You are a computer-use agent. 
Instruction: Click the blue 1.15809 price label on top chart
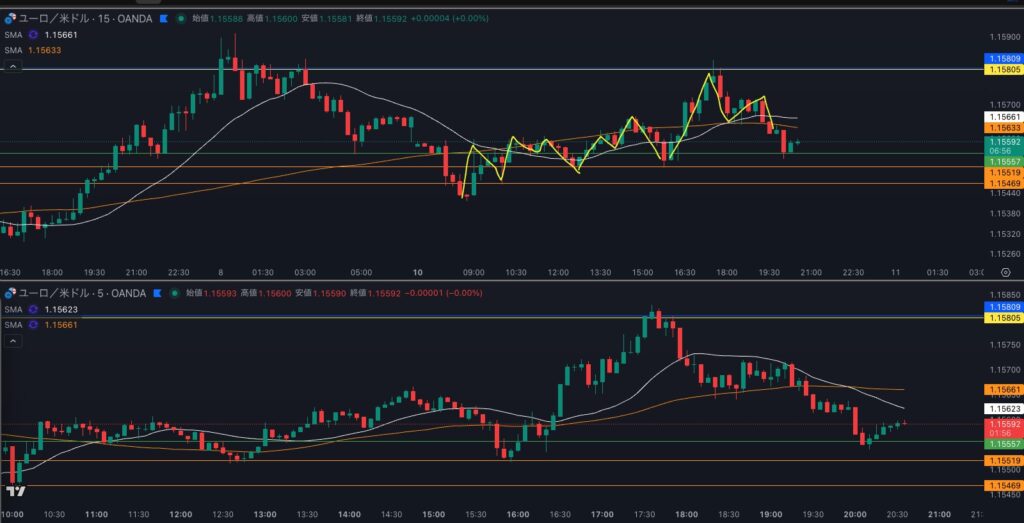click(1004, 59)
